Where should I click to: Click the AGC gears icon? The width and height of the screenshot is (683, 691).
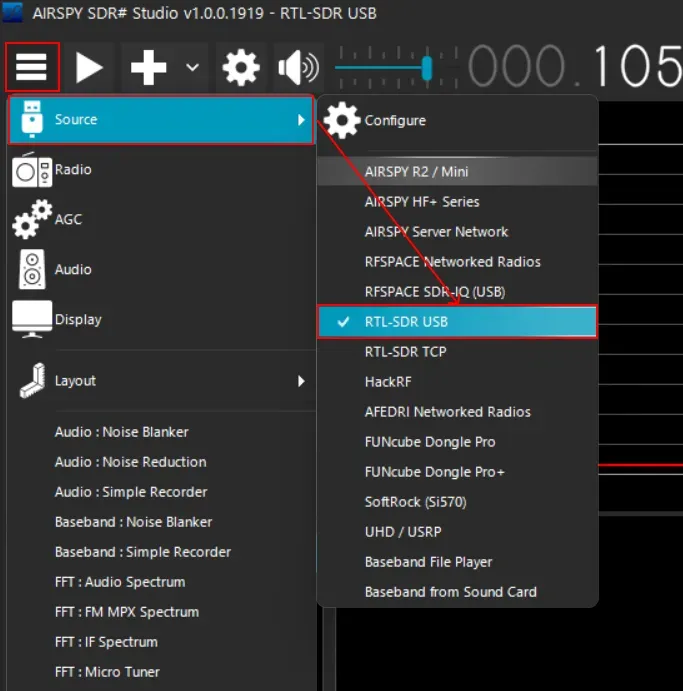pos(32,219)
